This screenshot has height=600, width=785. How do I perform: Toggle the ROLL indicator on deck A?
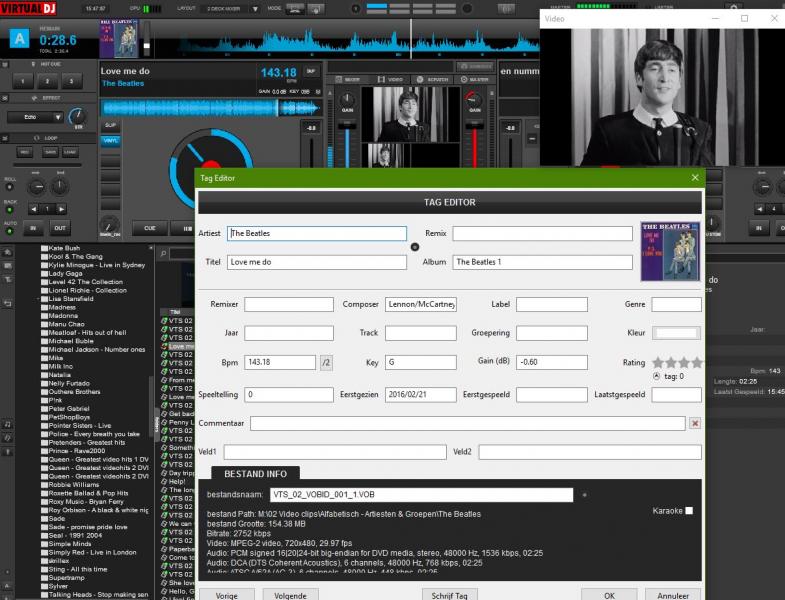click(x=9, y=187)
